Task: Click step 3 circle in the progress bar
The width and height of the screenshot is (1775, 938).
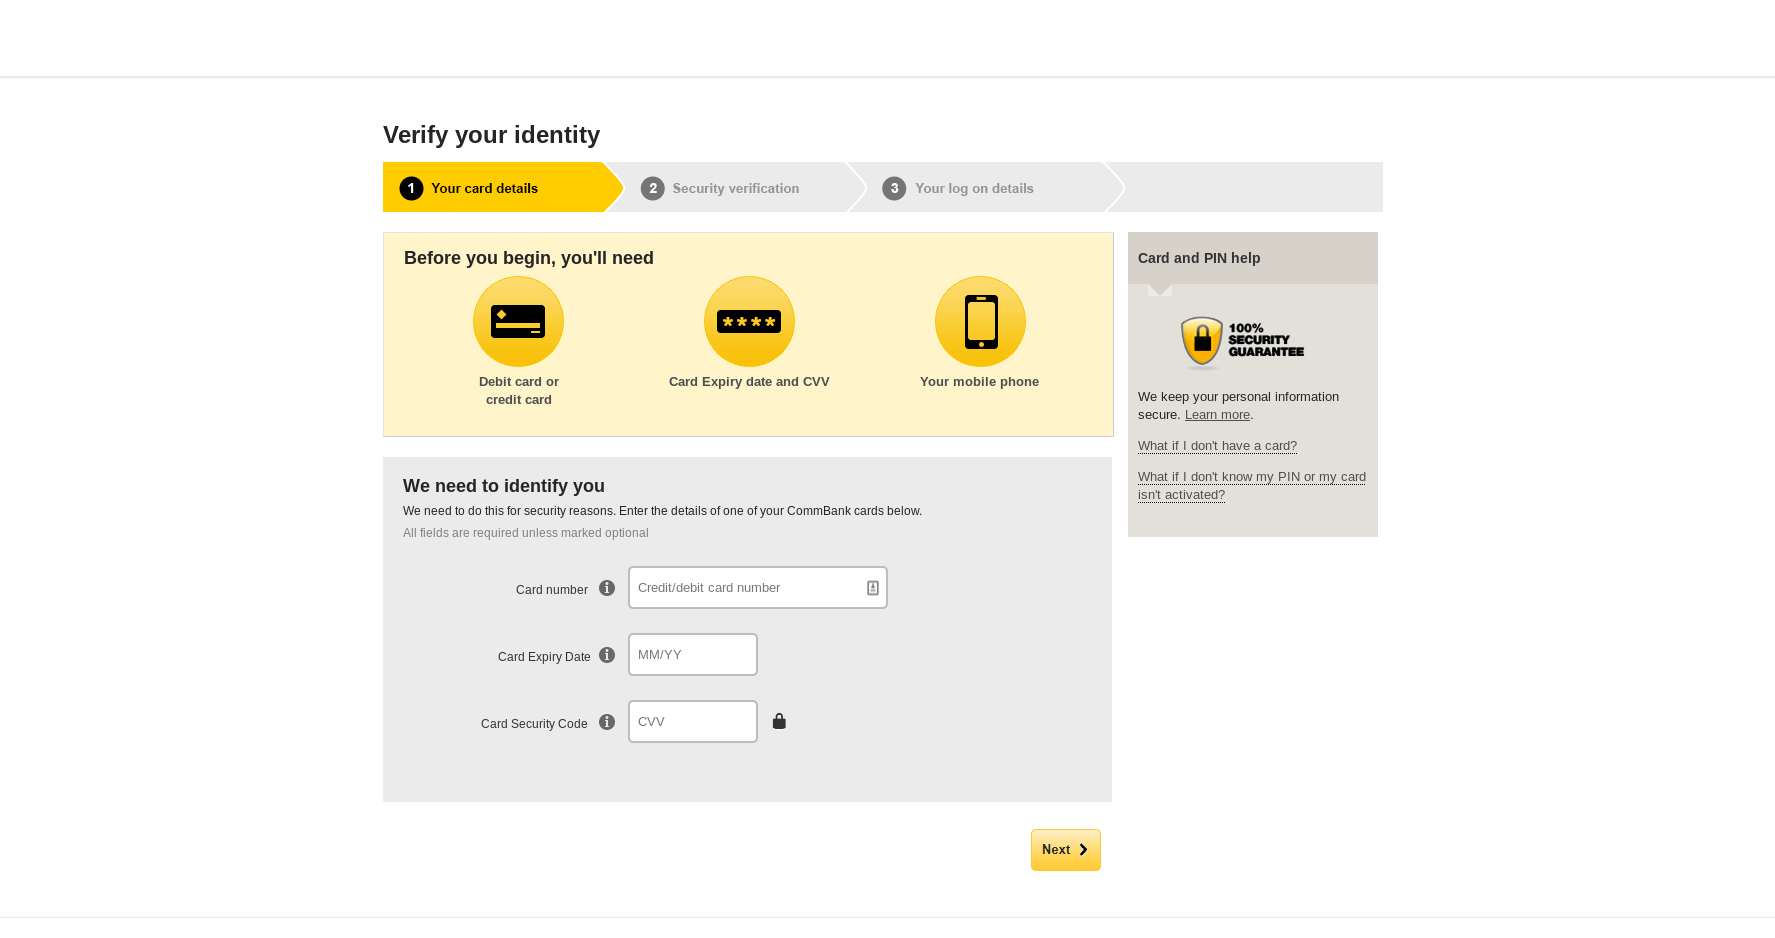Action: 893,188
